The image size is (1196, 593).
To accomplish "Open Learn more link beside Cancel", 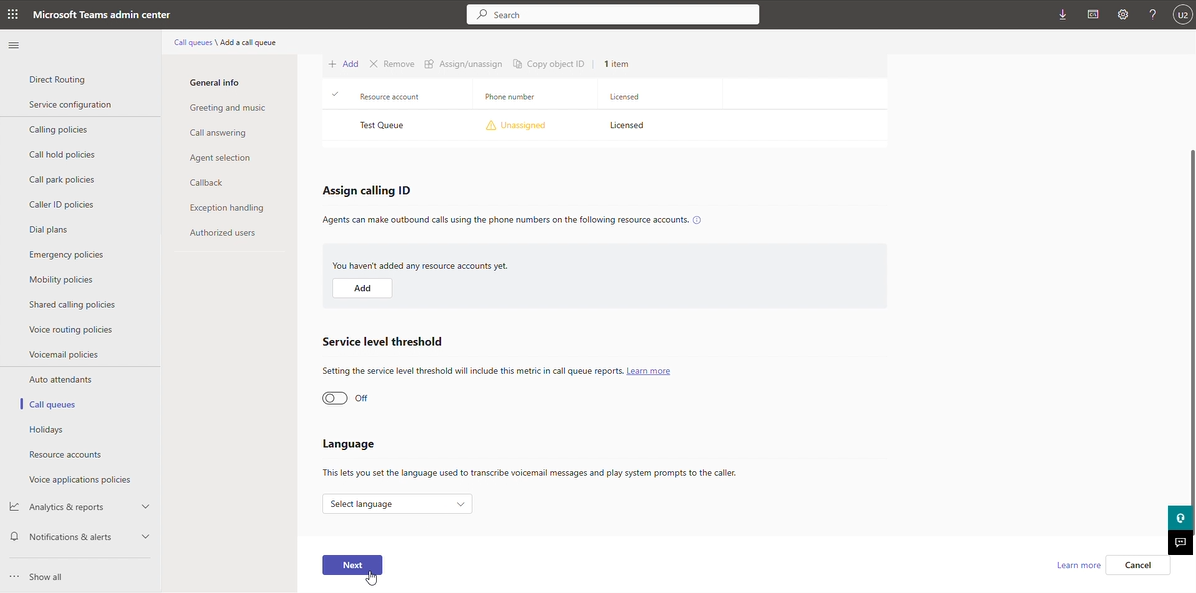I will 1079,566.
